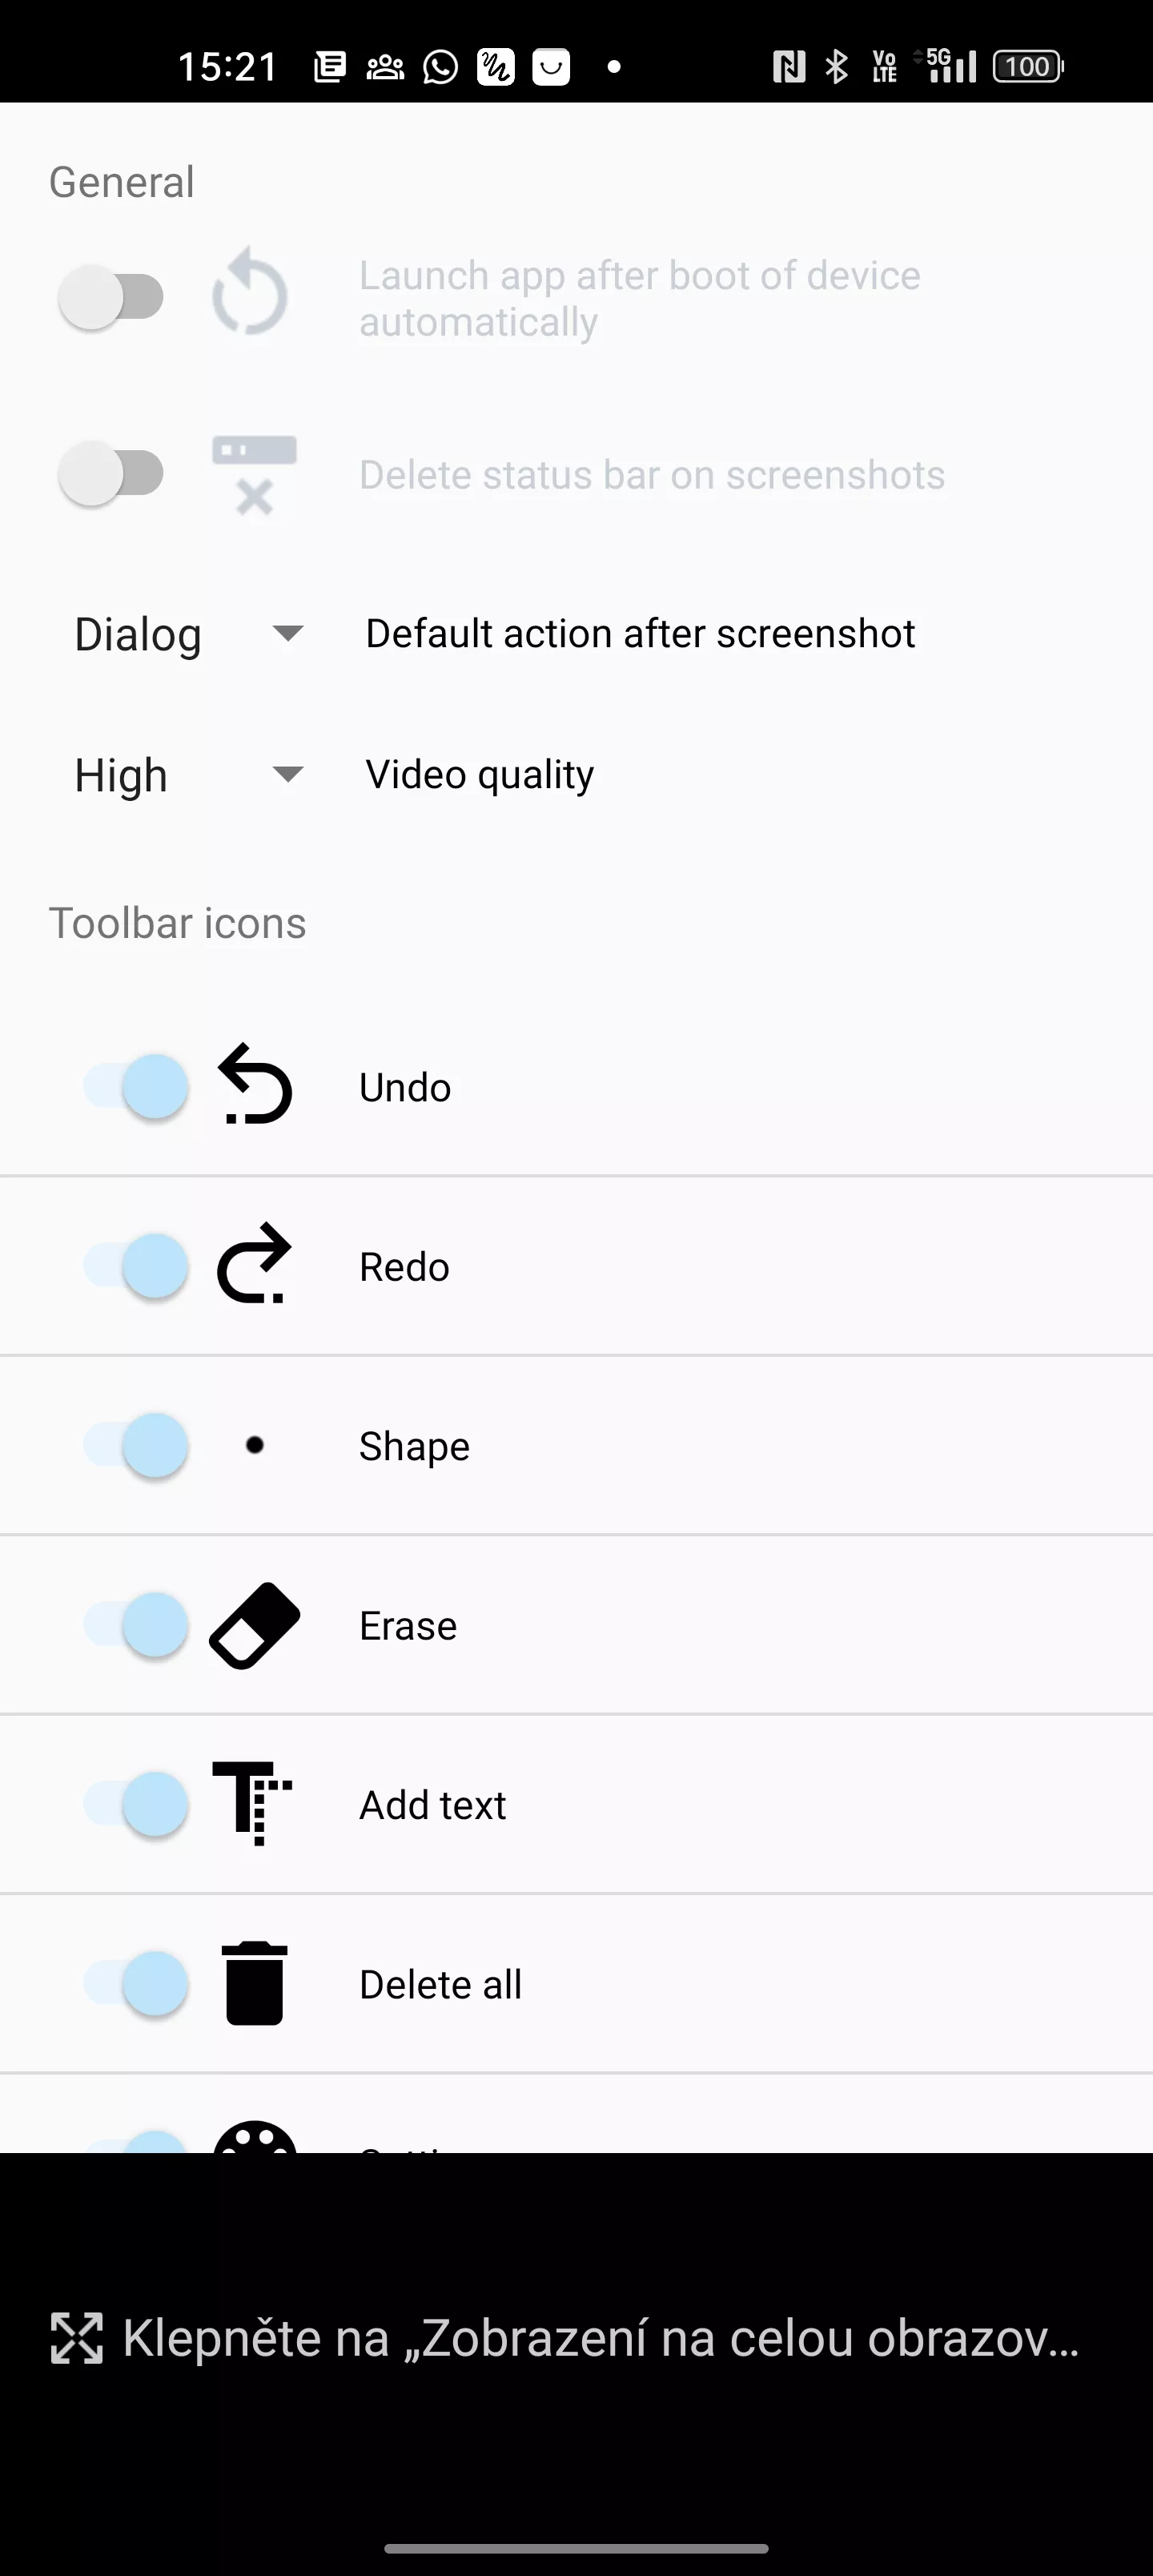Tap the Redo label text
Viewport: 1153px width, 2576px height.
pyautogui.click(x=404, y=1267)
